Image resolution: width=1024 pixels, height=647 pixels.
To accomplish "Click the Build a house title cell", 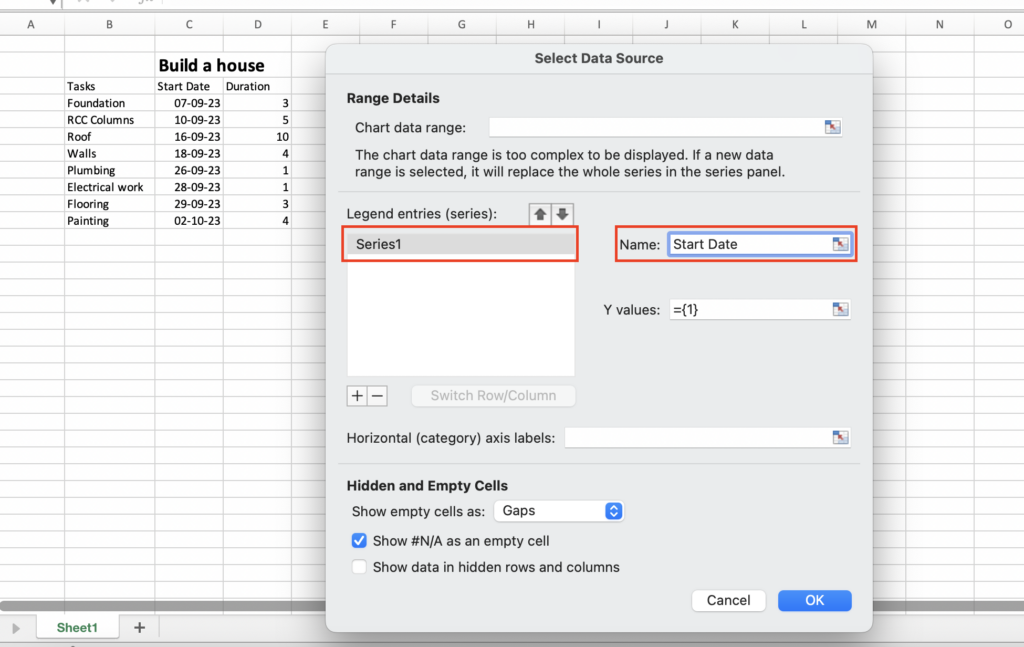I will [211, 66].
